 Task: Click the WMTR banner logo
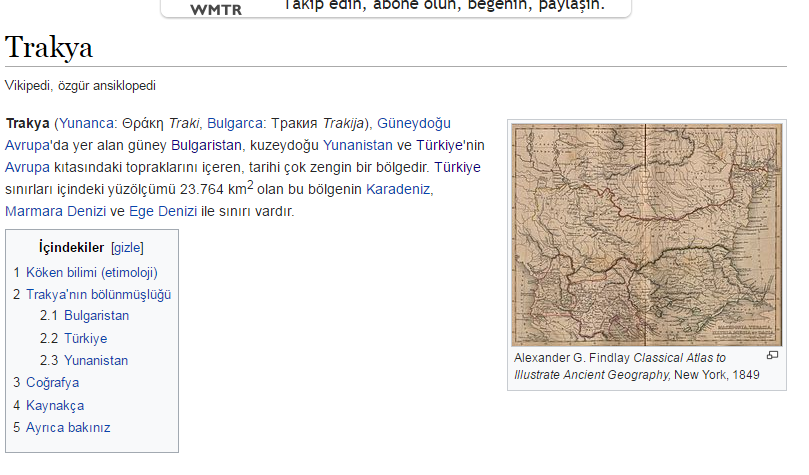216,9
